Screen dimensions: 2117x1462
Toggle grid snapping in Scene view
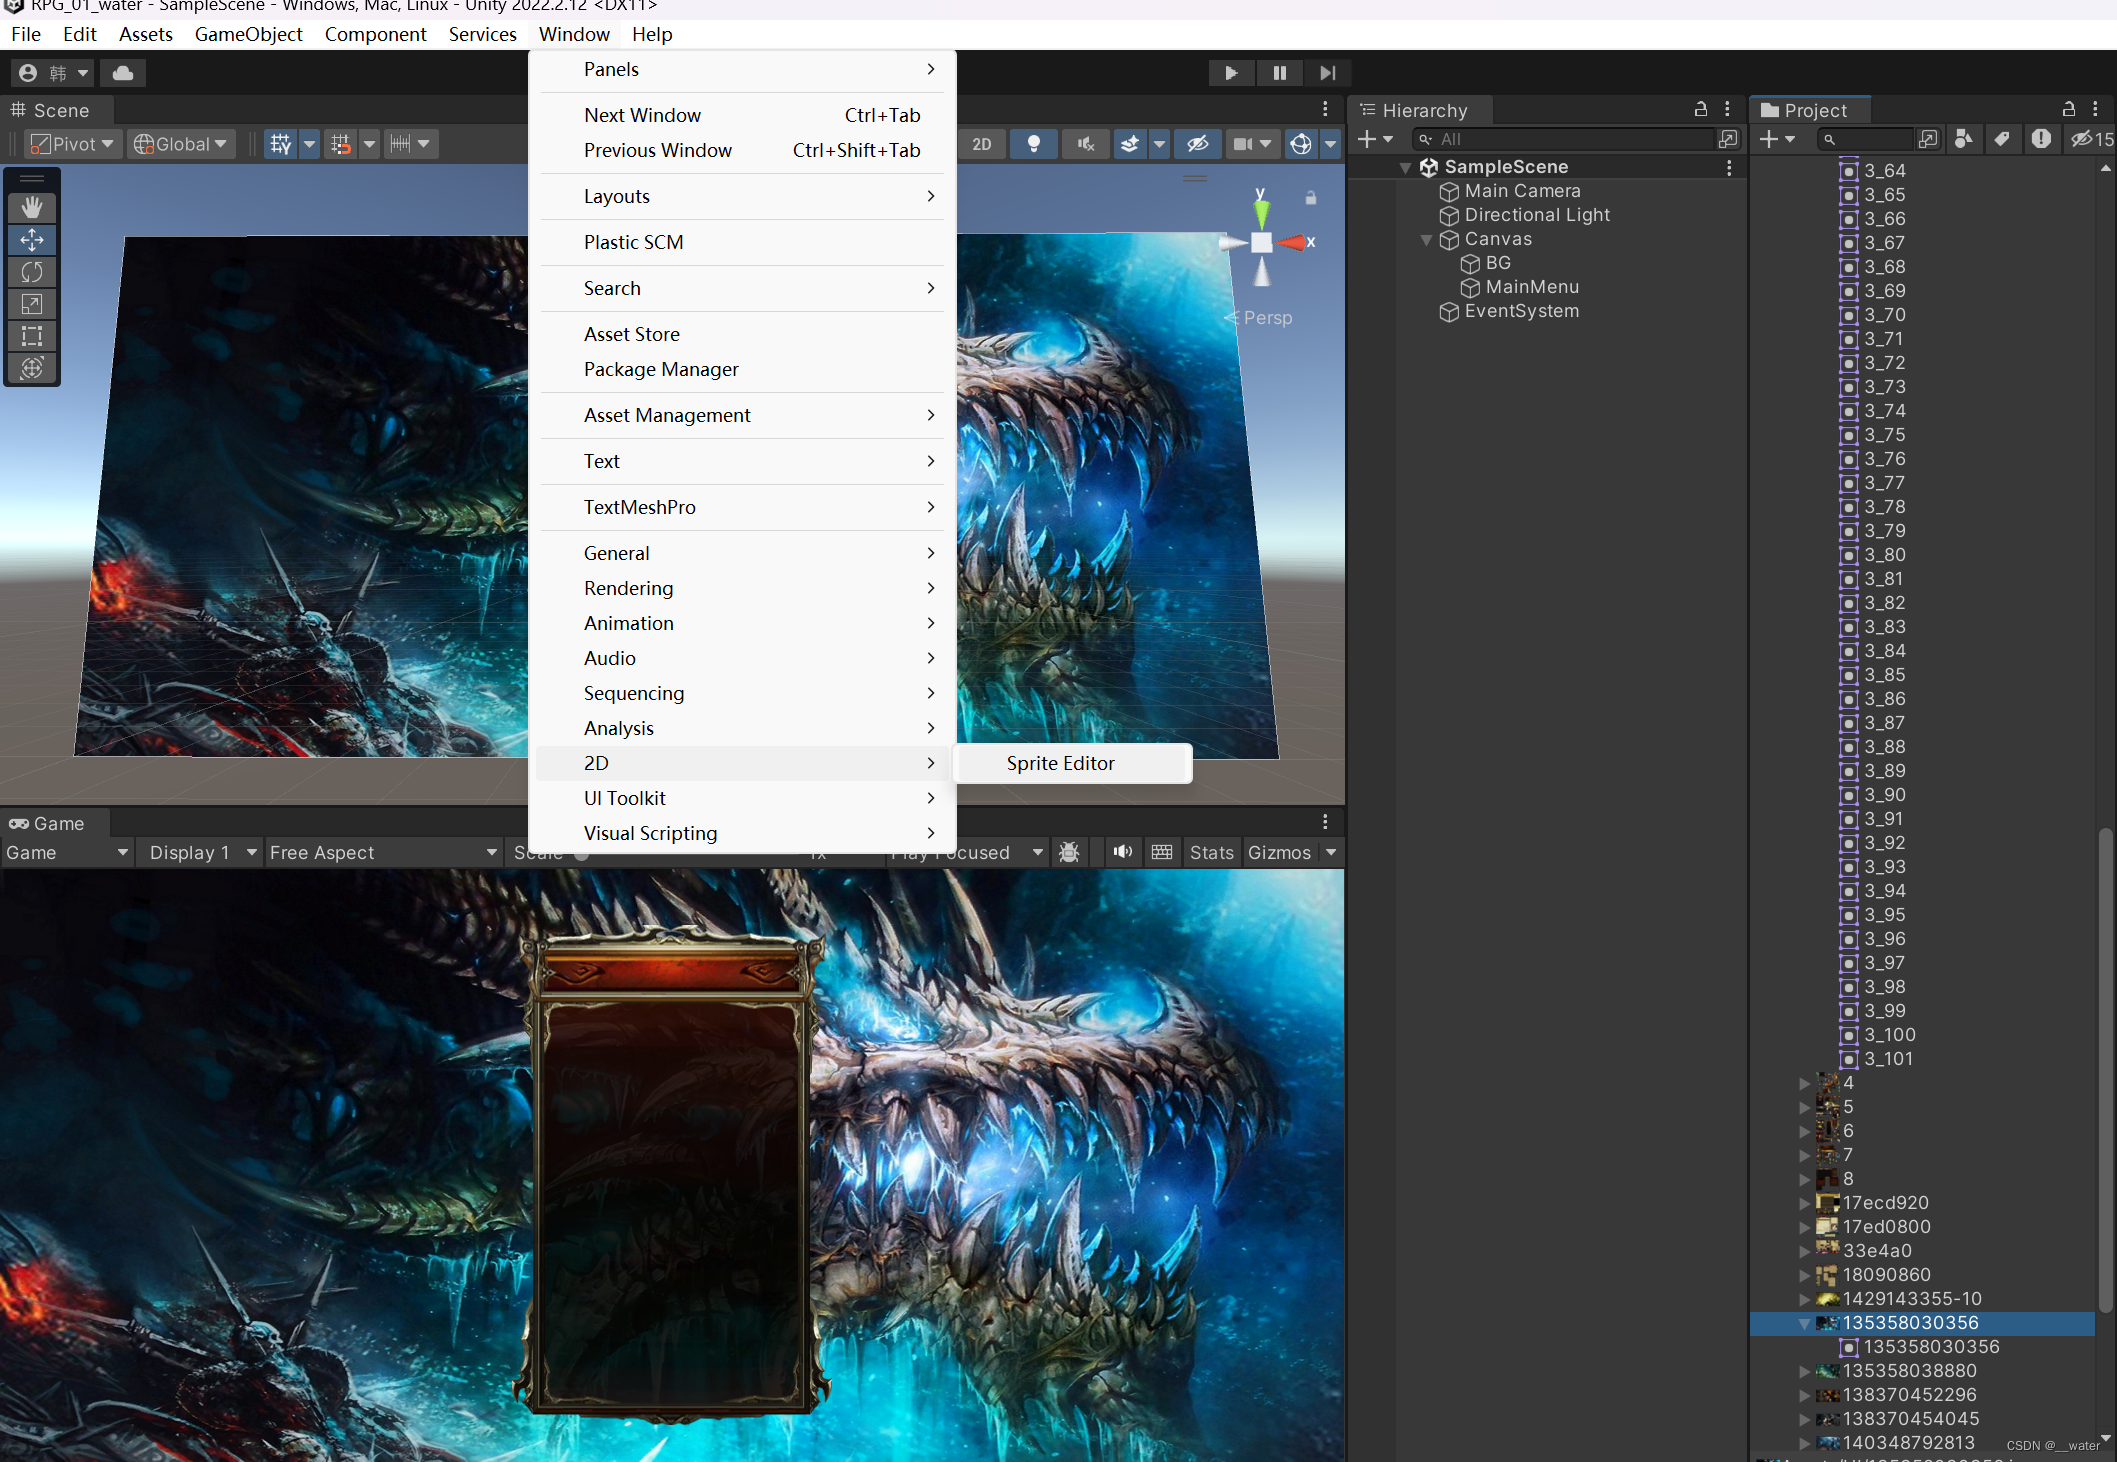click(x=341, y=144)
